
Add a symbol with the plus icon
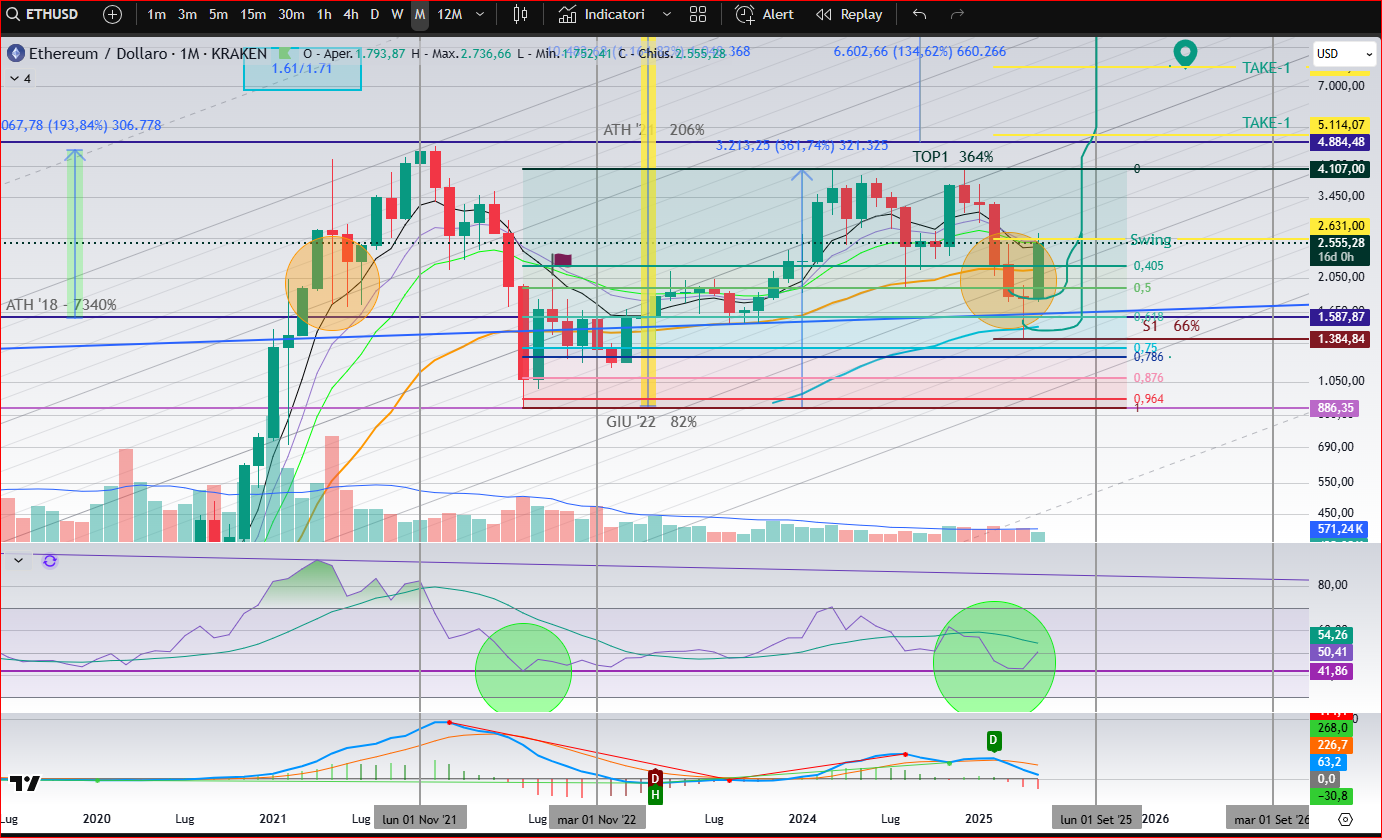(x=113, y=15)
